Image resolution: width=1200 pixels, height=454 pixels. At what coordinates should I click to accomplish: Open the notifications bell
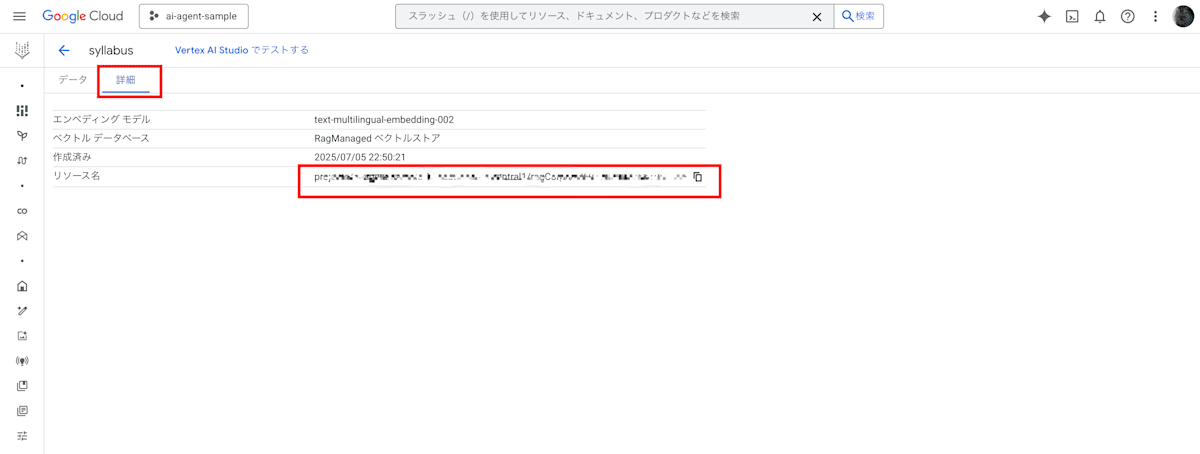1100,16
